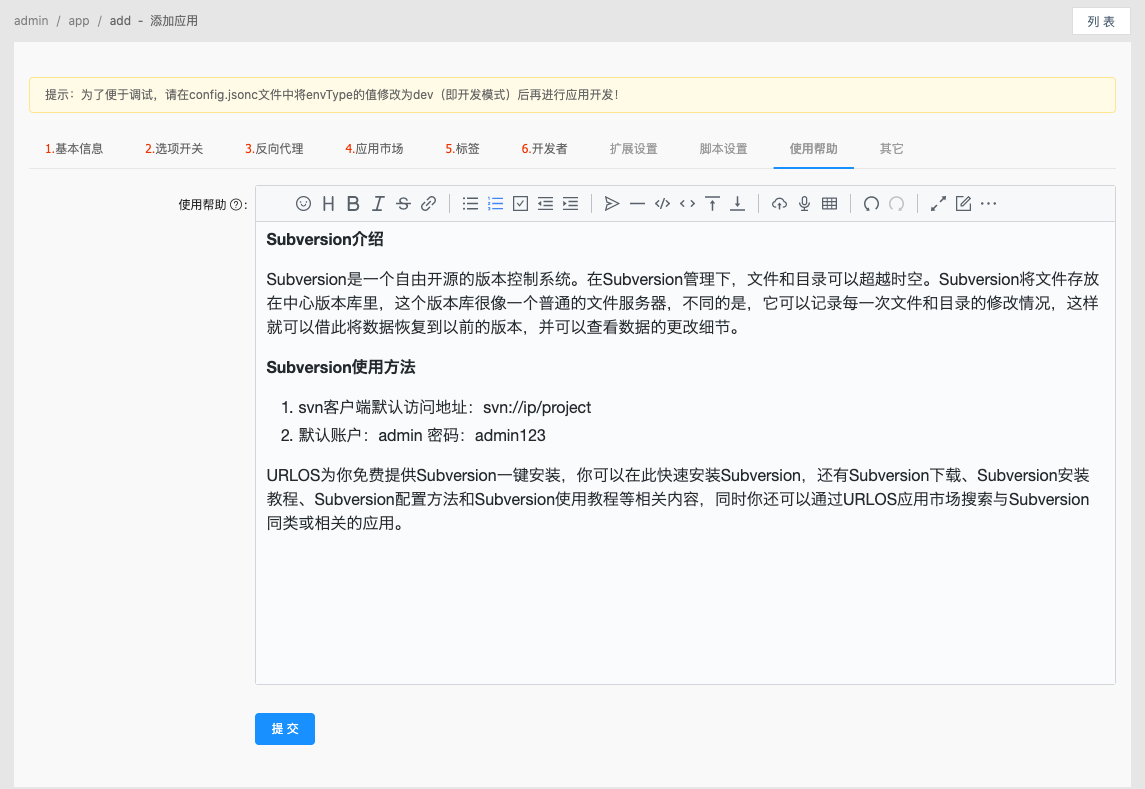Insert an unordered bullet list
The width and height of the screenshot is (1145, 789).
(x=470, y=204)
